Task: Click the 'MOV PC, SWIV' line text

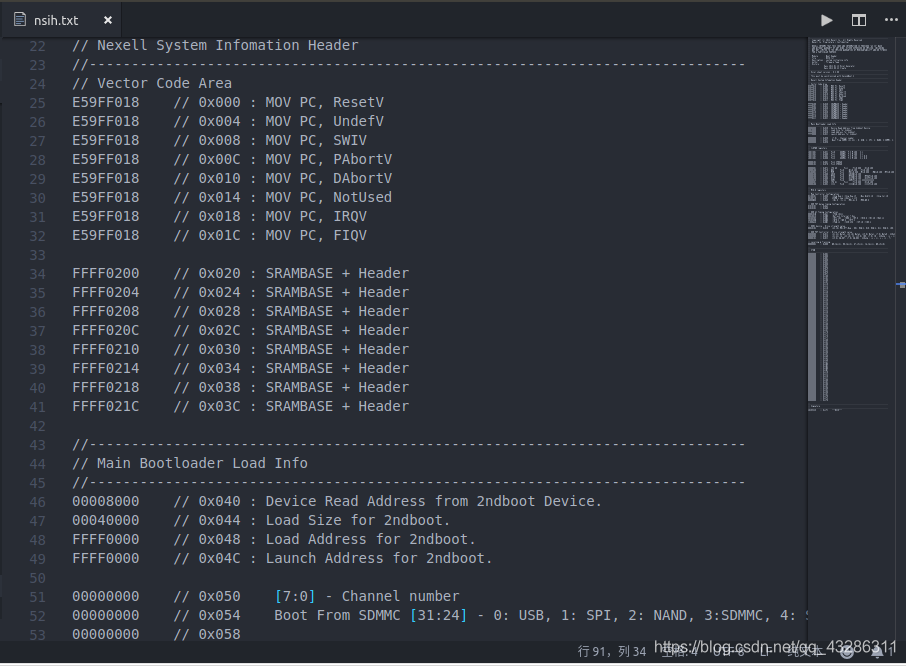Action: 316,141
